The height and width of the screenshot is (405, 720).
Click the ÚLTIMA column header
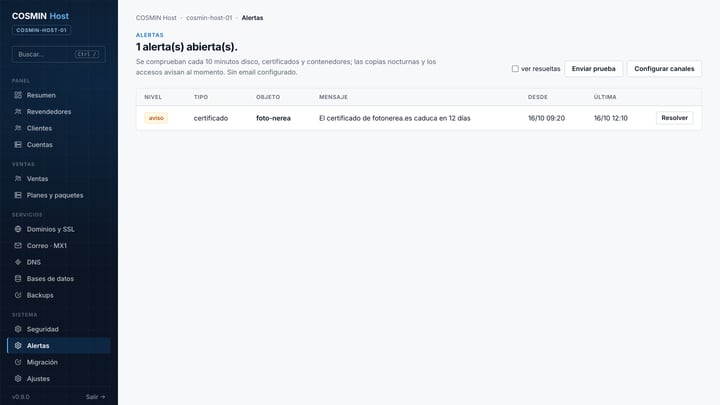[x=605, y=97]
